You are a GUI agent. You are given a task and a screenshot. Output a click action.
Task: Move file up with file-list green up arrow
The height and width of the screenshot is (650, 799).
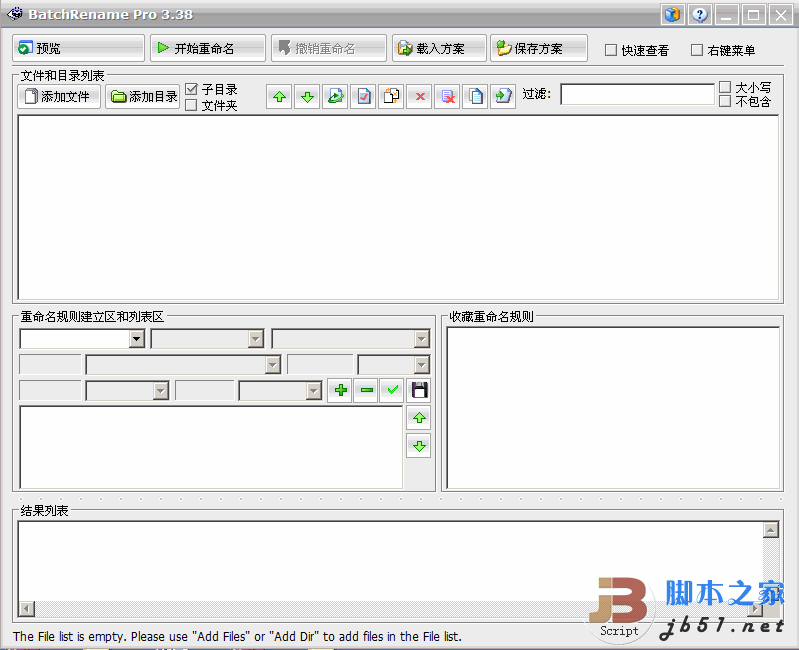coord(279,96)
